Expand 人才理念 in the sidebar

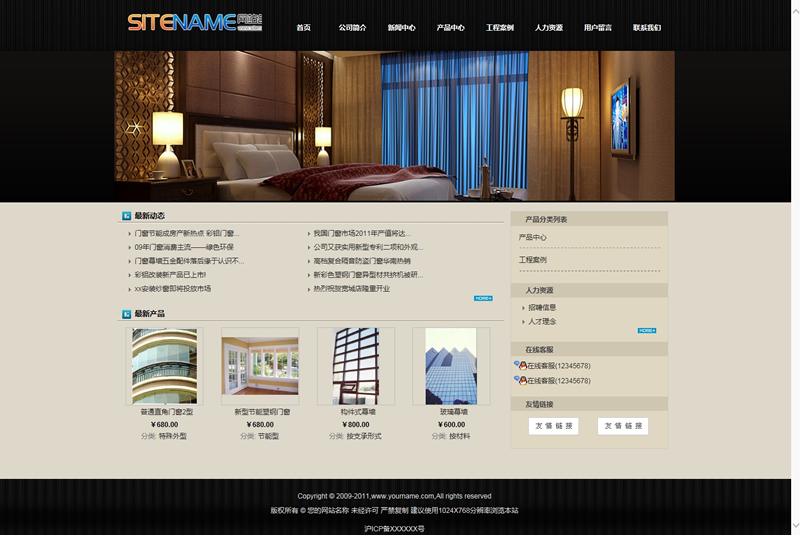point(542,322)
